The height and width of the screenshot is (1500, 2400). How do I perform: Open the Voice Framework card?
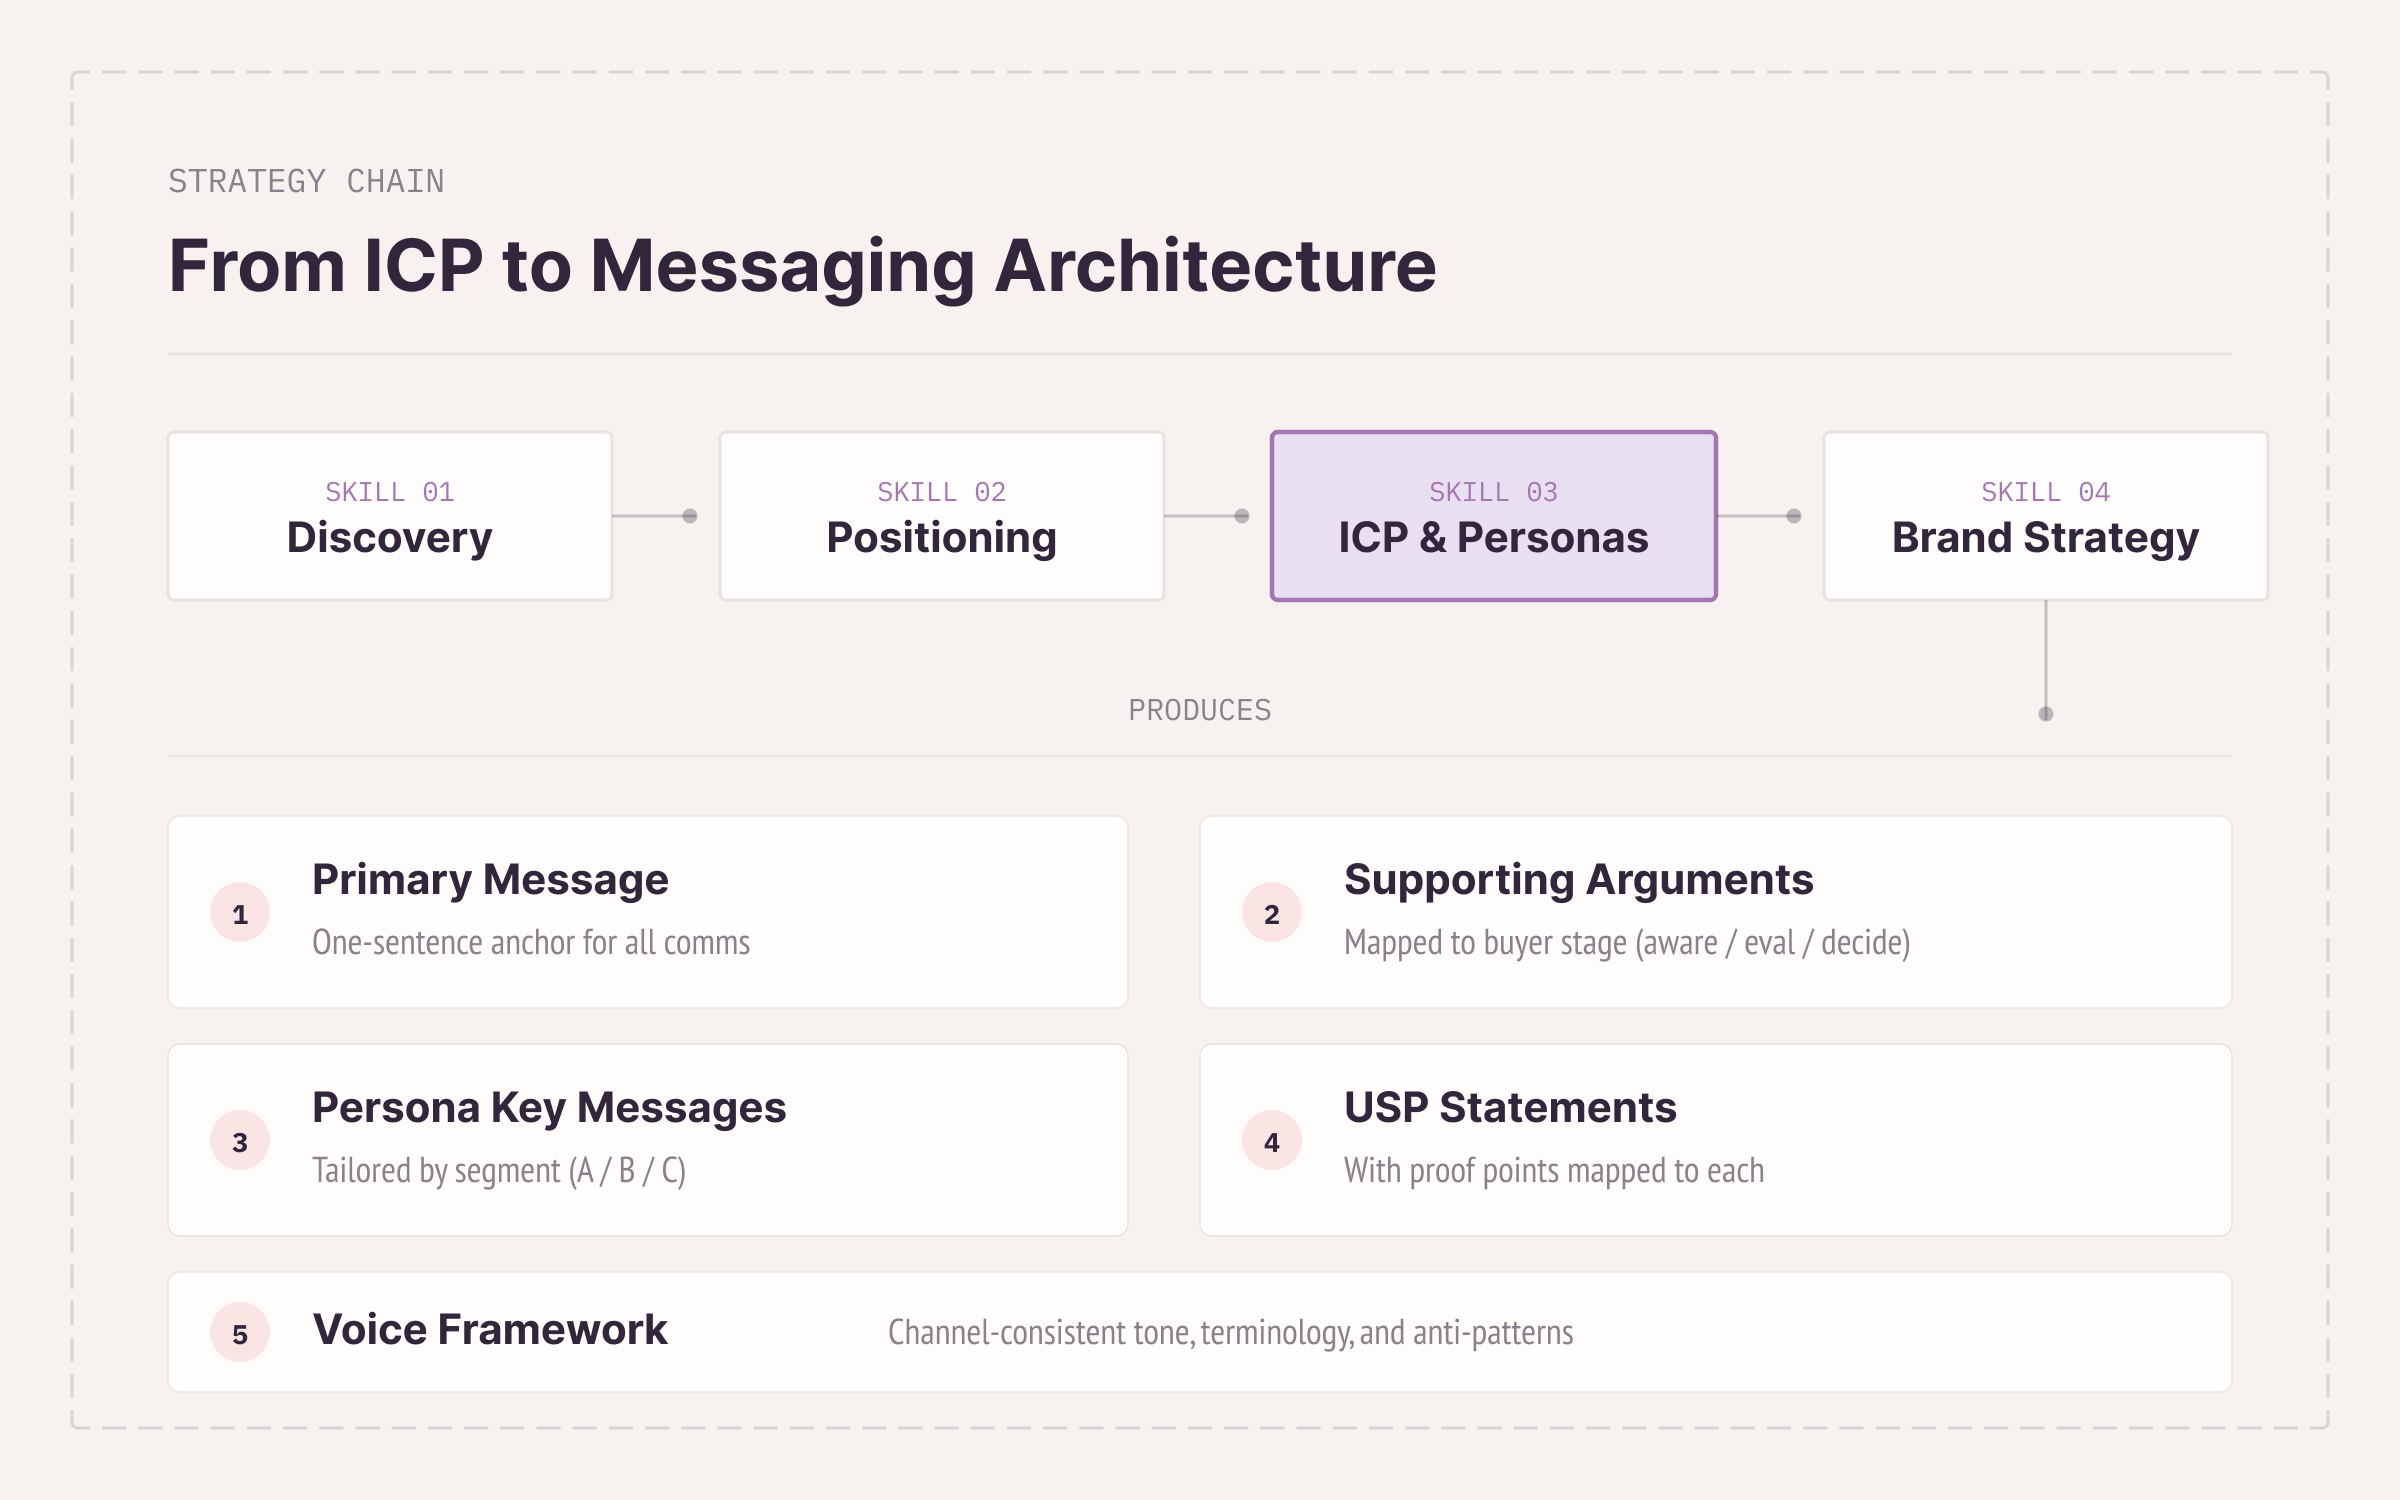[1200, 1332]
